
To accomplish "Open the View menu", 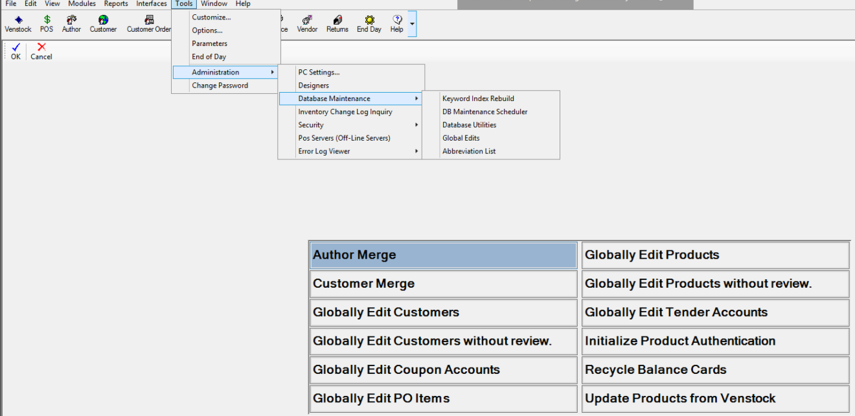I will coord(52,4).
